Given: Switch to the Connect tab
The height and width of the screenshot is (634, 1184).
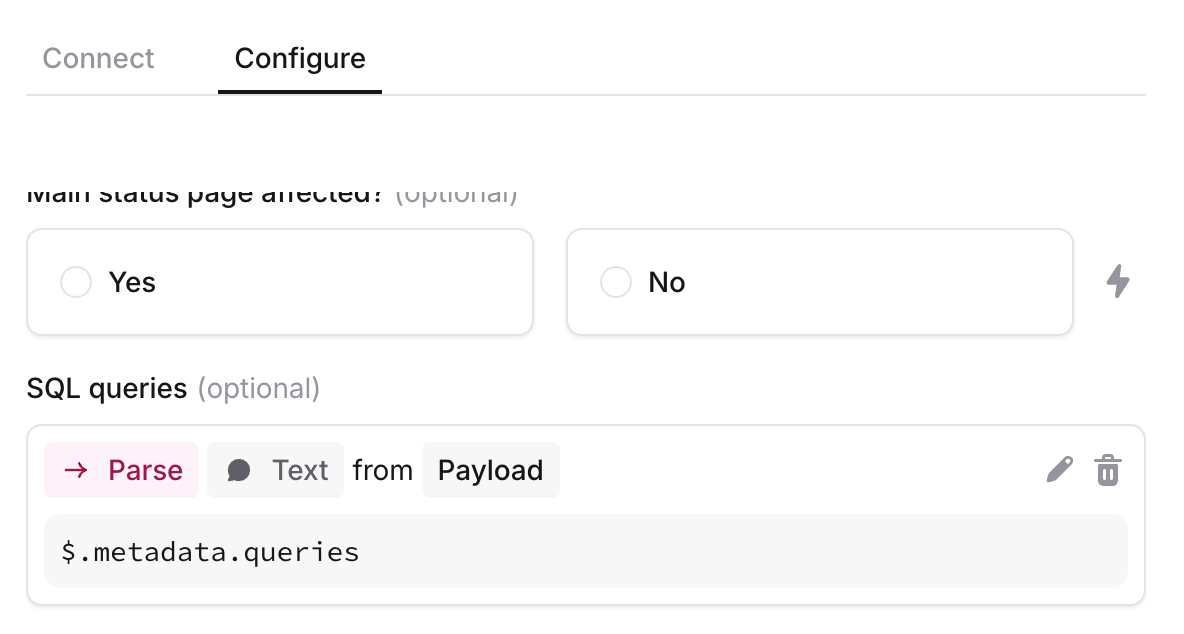Looking at the screenshot, I should click(x=98, y=59).
